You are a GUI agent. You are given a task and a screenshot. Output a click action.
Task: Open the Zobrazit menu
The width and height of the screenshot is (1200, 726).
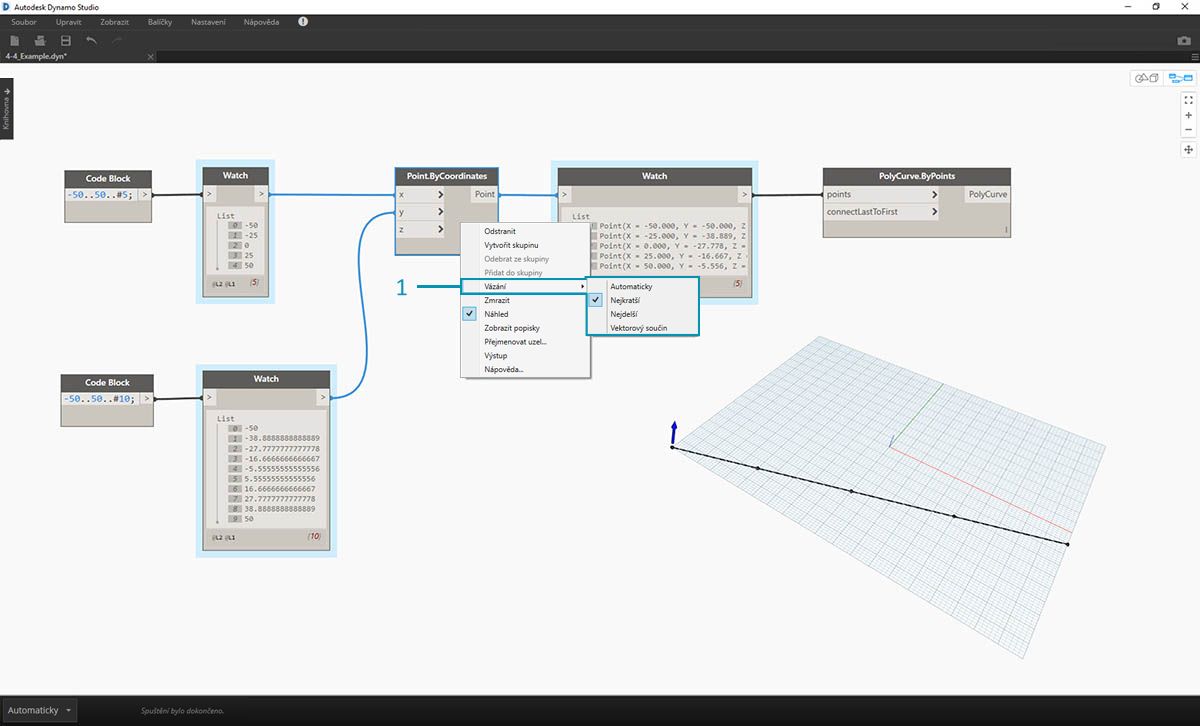(x=115, y=21)
